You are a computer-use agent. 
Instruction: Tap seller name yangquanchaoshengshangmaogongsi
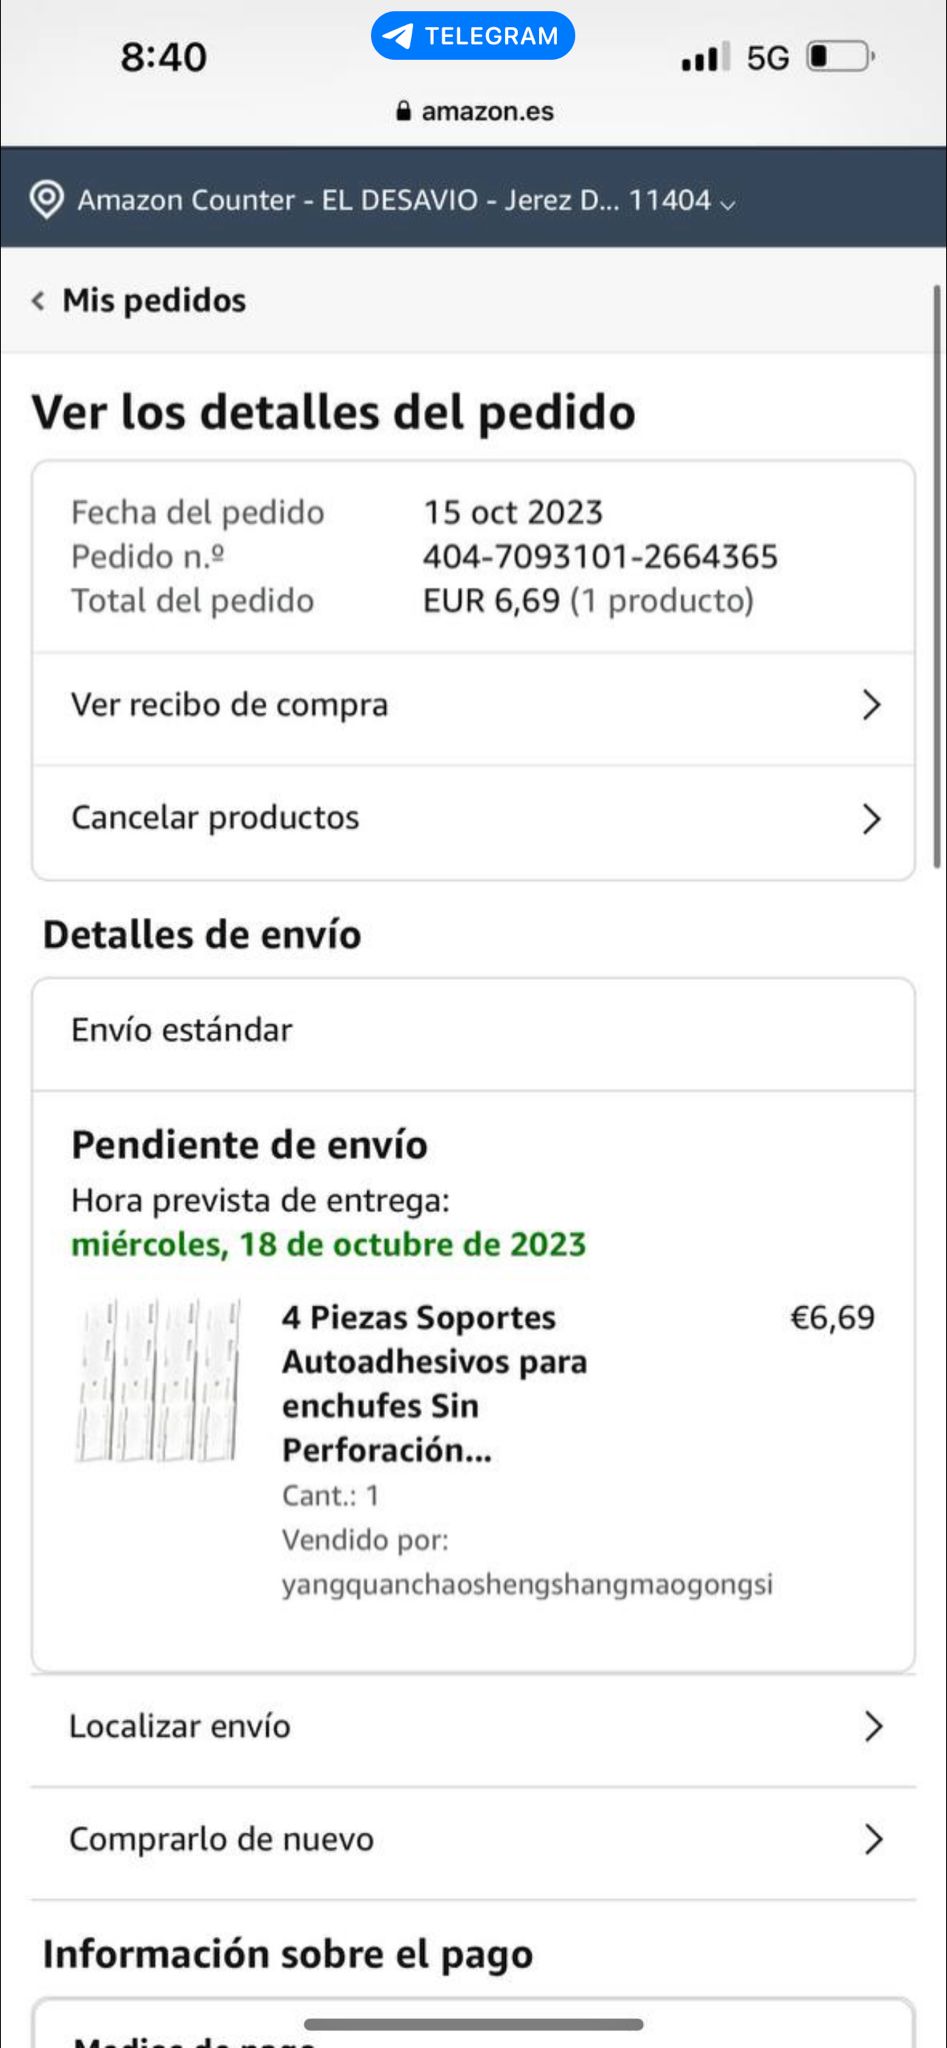tap(527, 1584)
